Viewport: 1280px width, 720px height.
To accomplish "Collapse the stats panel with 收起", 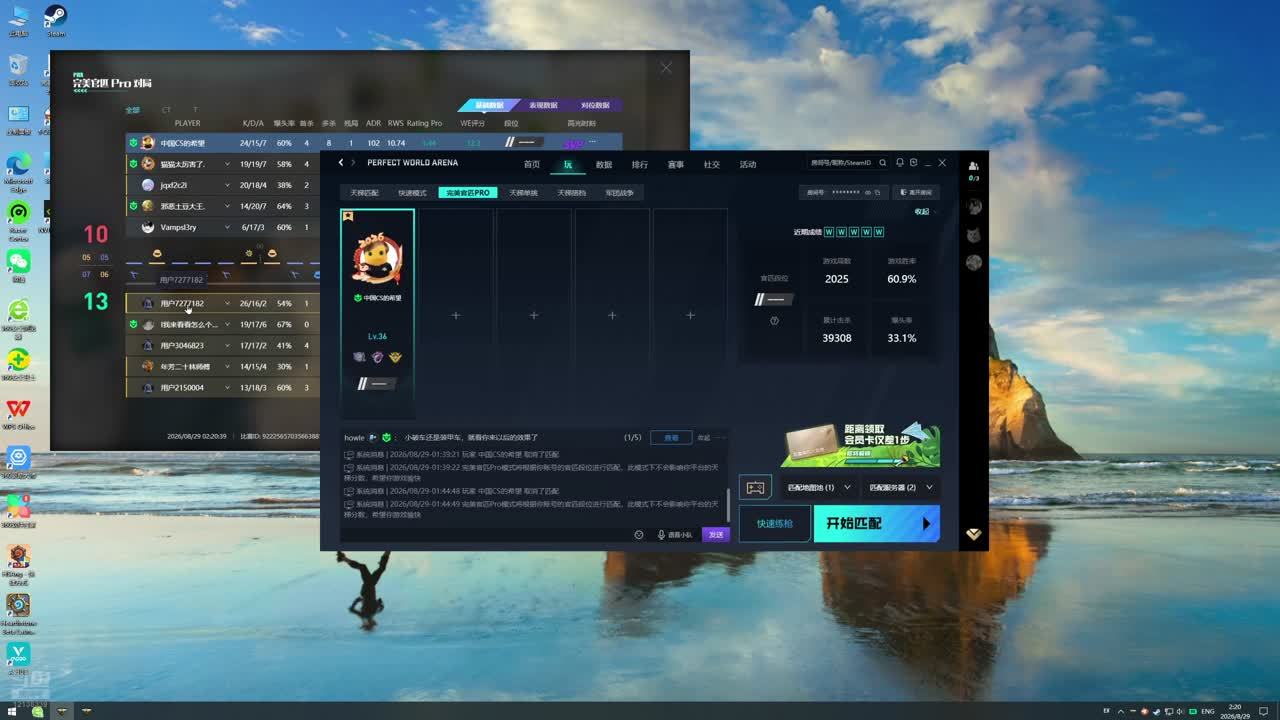I will click(x=922, y=211).
